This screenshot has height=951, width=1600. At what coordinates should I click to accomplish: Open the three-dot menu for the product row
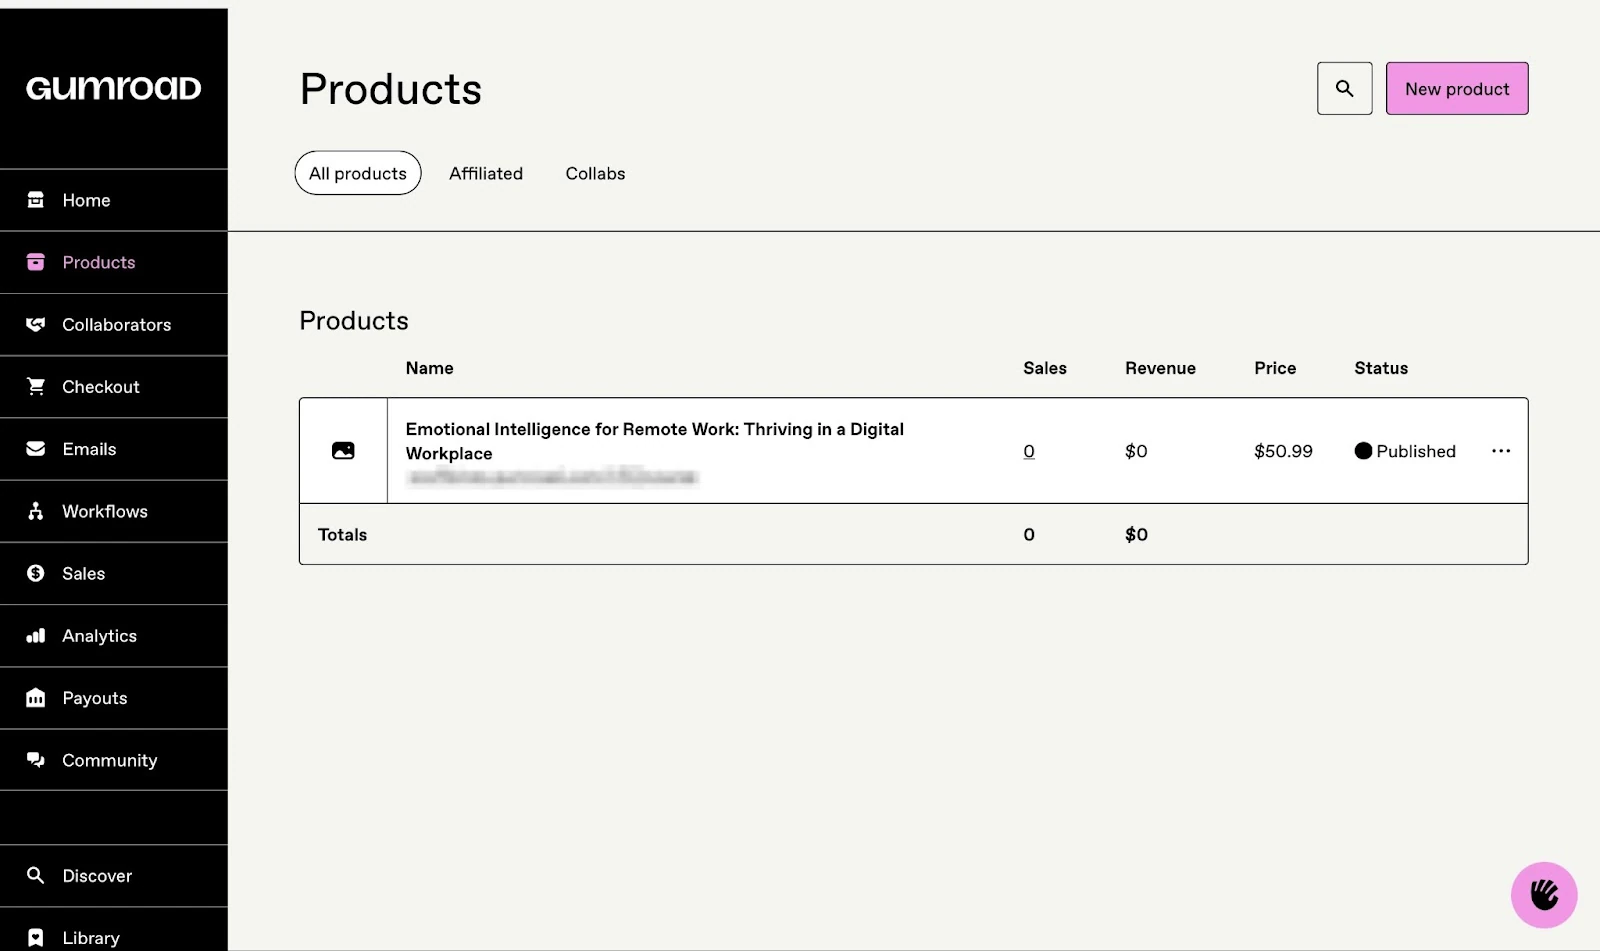(1501, 451)
